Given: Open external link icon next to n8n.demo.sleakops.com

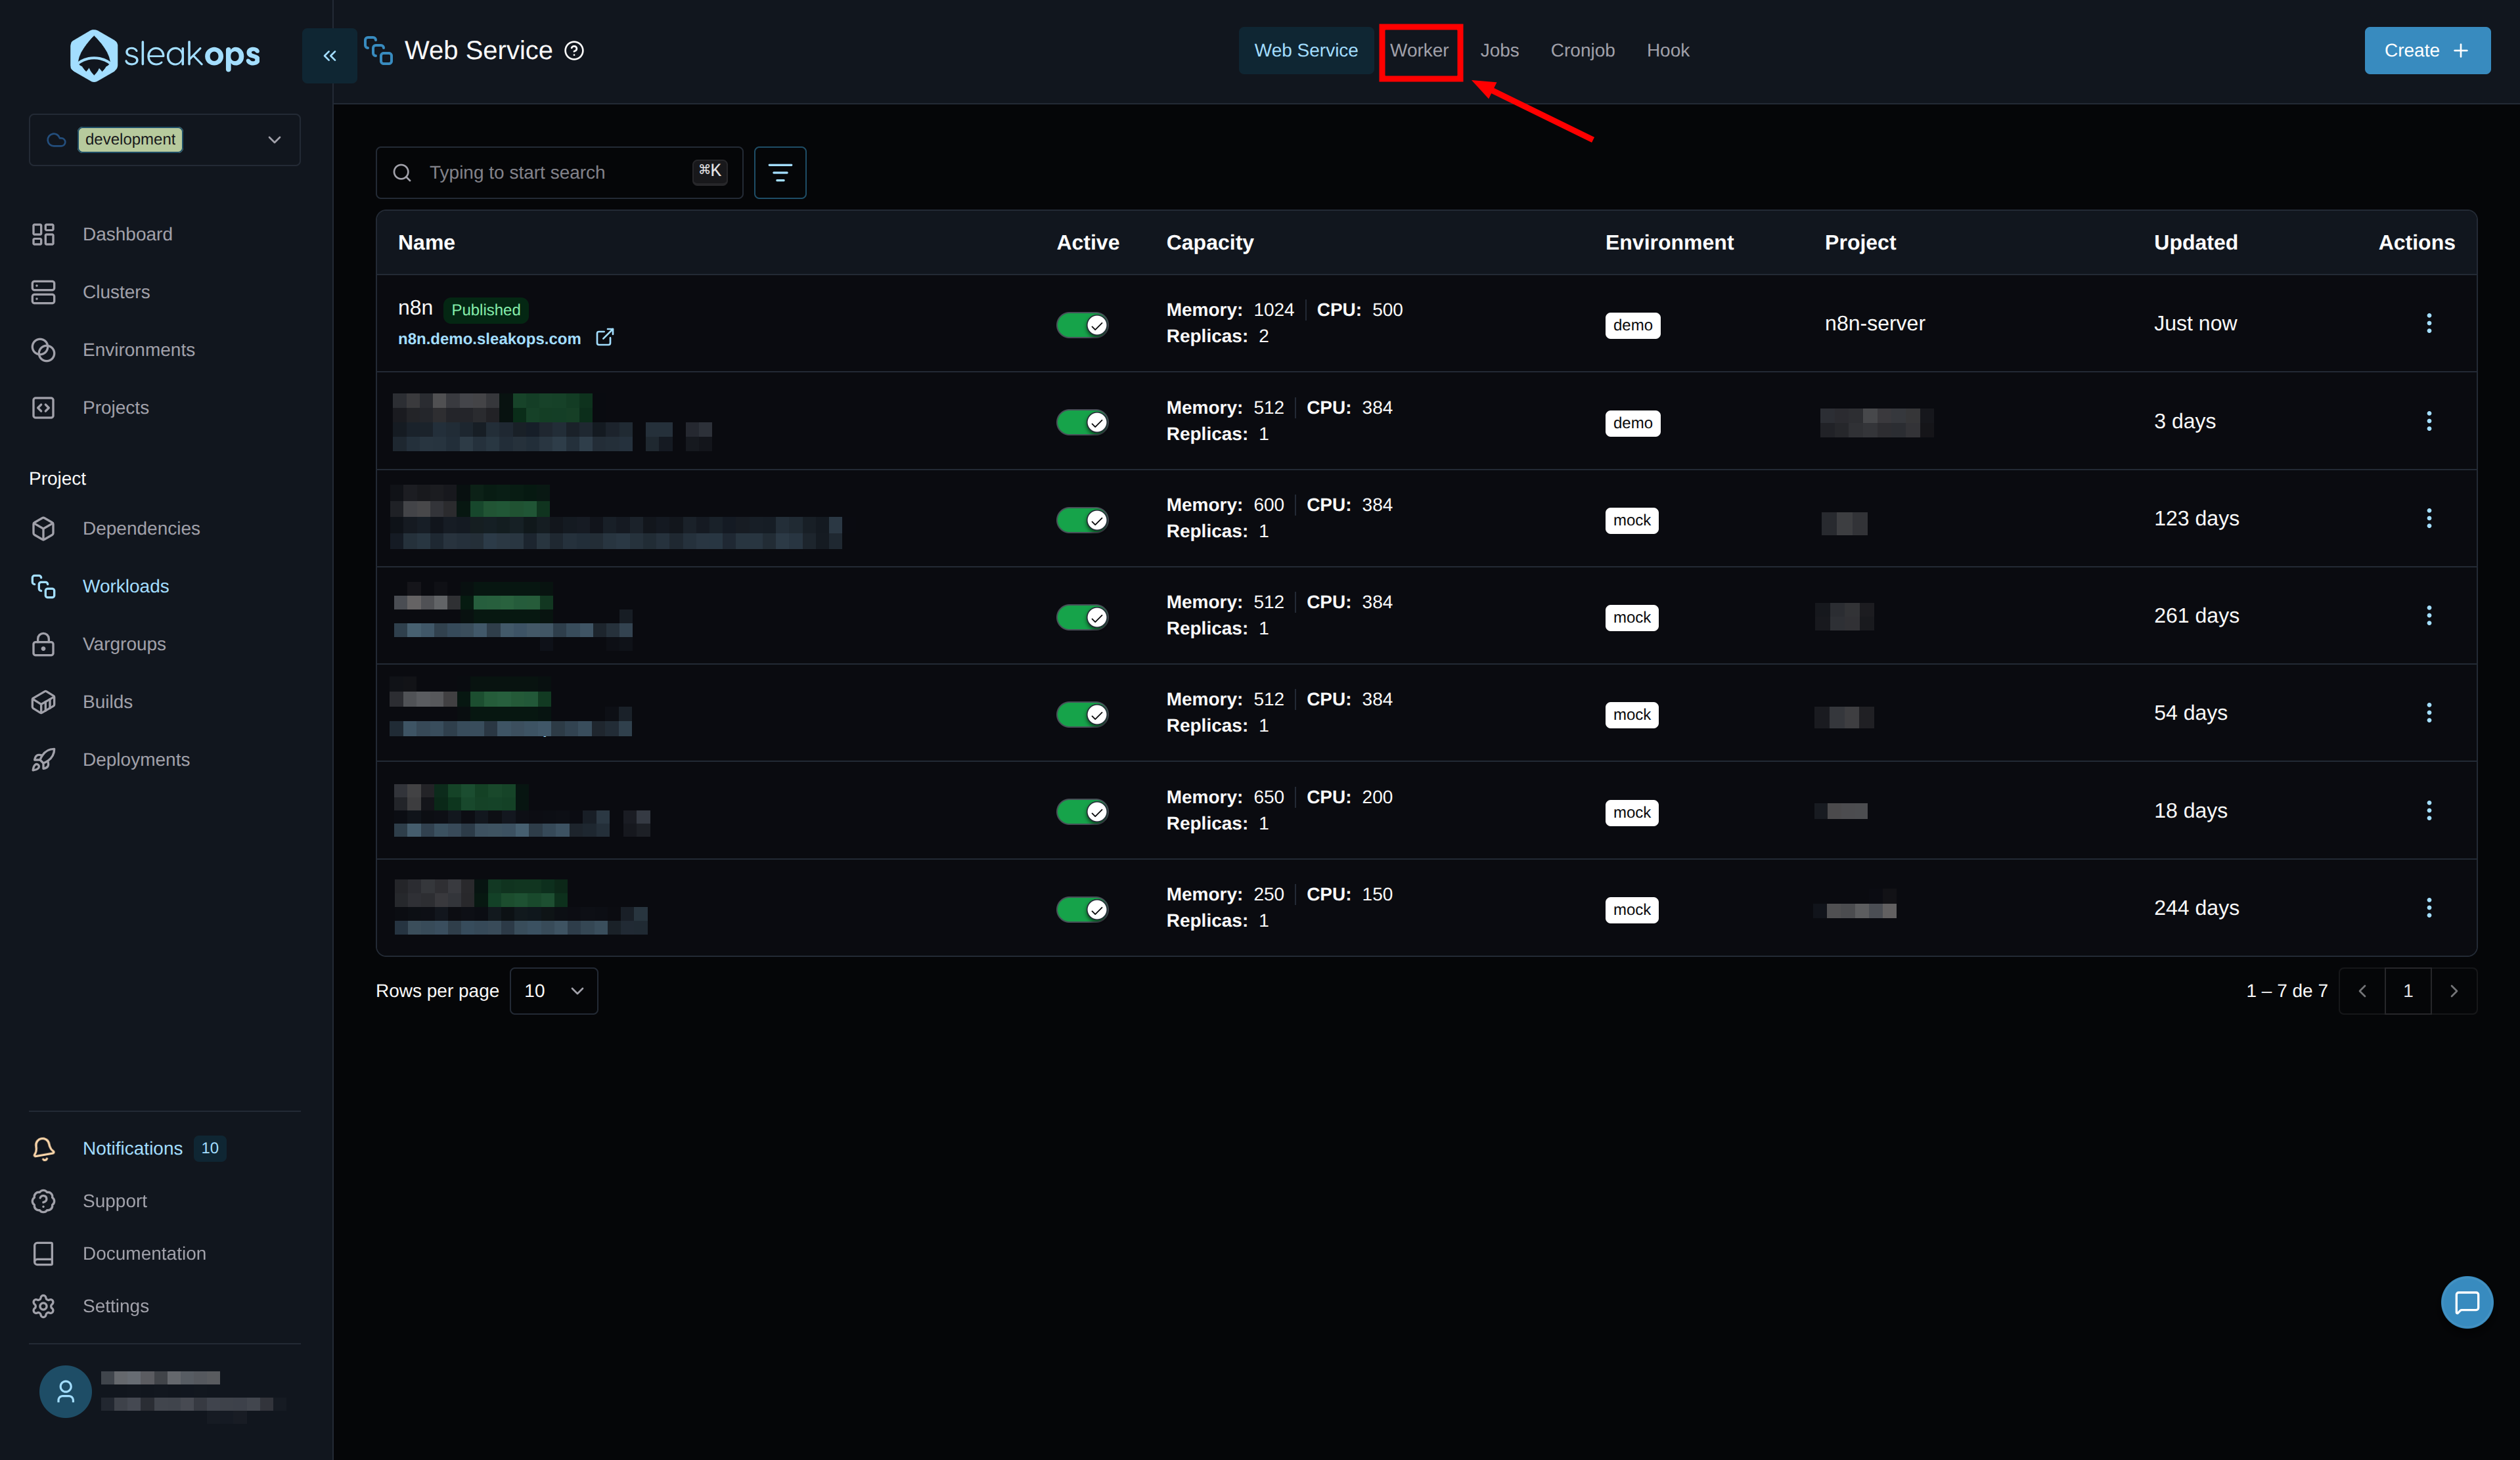Looking at the screenshot, I should (604, 338).
